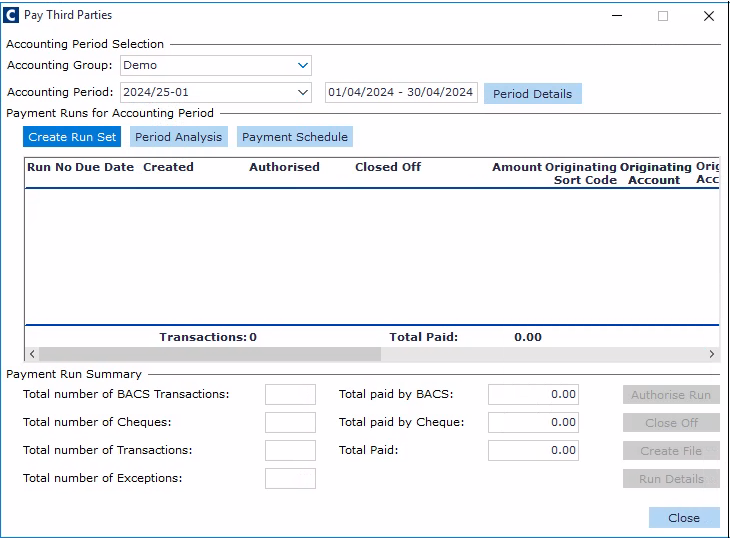Sort by Run No column header
Screen dimensions: 730x538
[x=48, y=167]
